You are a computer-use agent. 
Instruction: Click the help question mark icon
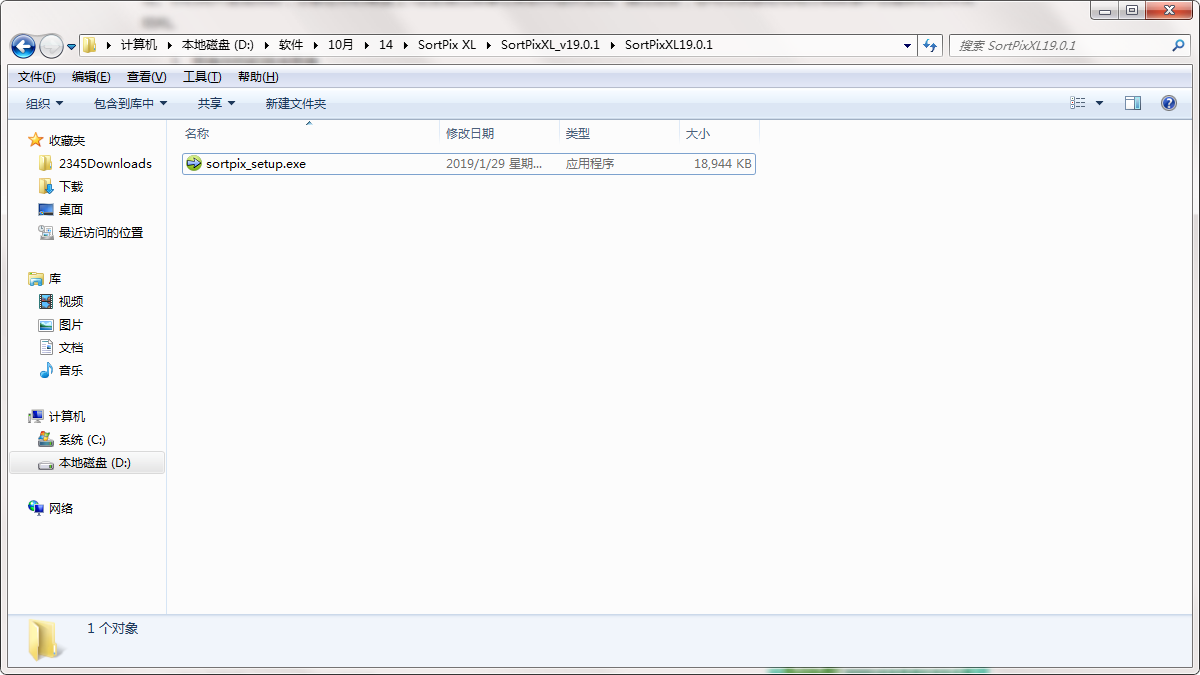(1168, 103)
